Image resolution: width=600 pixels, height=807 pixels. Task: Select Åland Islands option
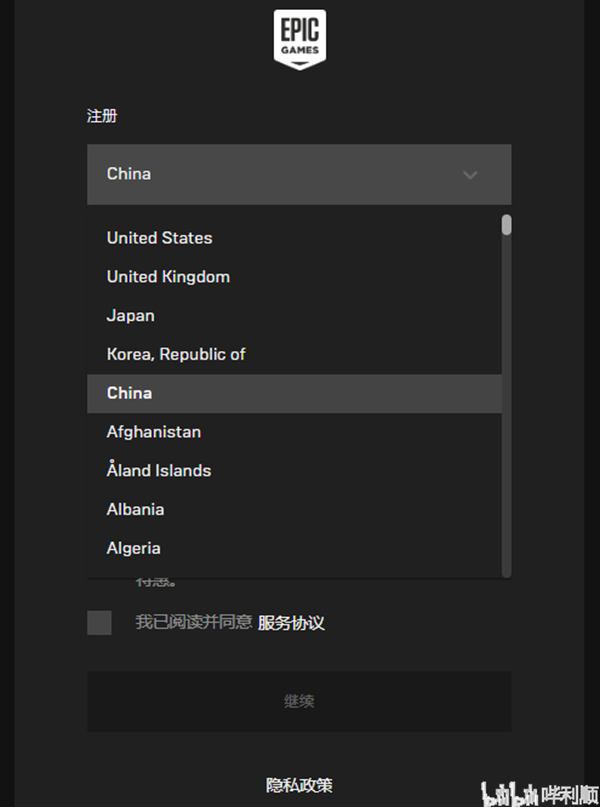tap(294, 471)
